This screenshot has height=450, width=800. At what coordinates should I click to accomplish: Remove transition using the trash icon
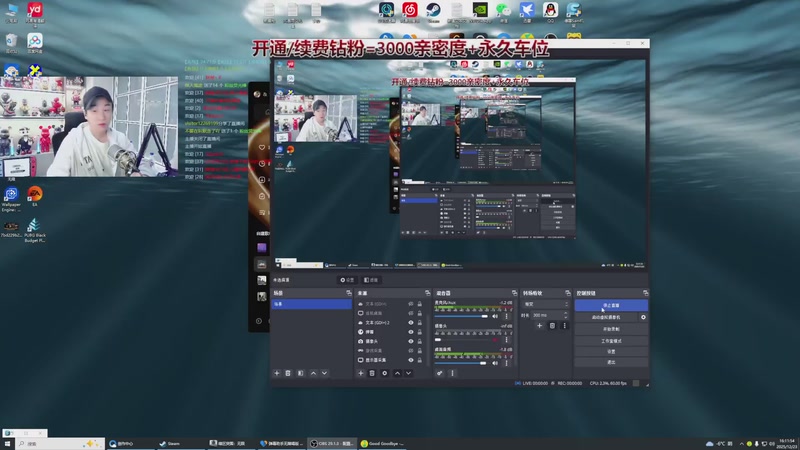coord(552,326)
